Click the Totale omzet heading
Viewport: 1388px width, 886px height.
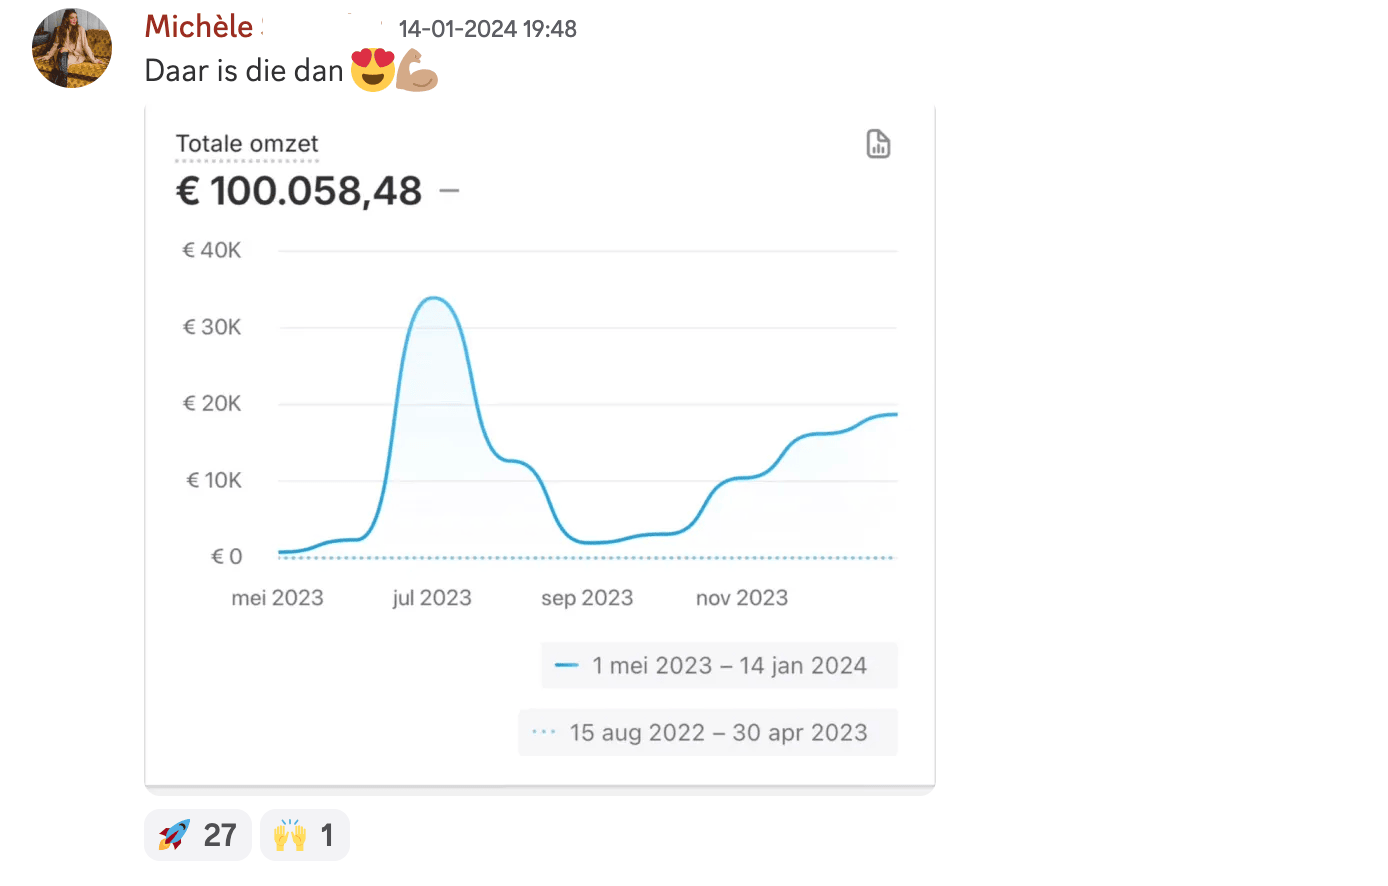pyautogui.click(x=247, y=144)
